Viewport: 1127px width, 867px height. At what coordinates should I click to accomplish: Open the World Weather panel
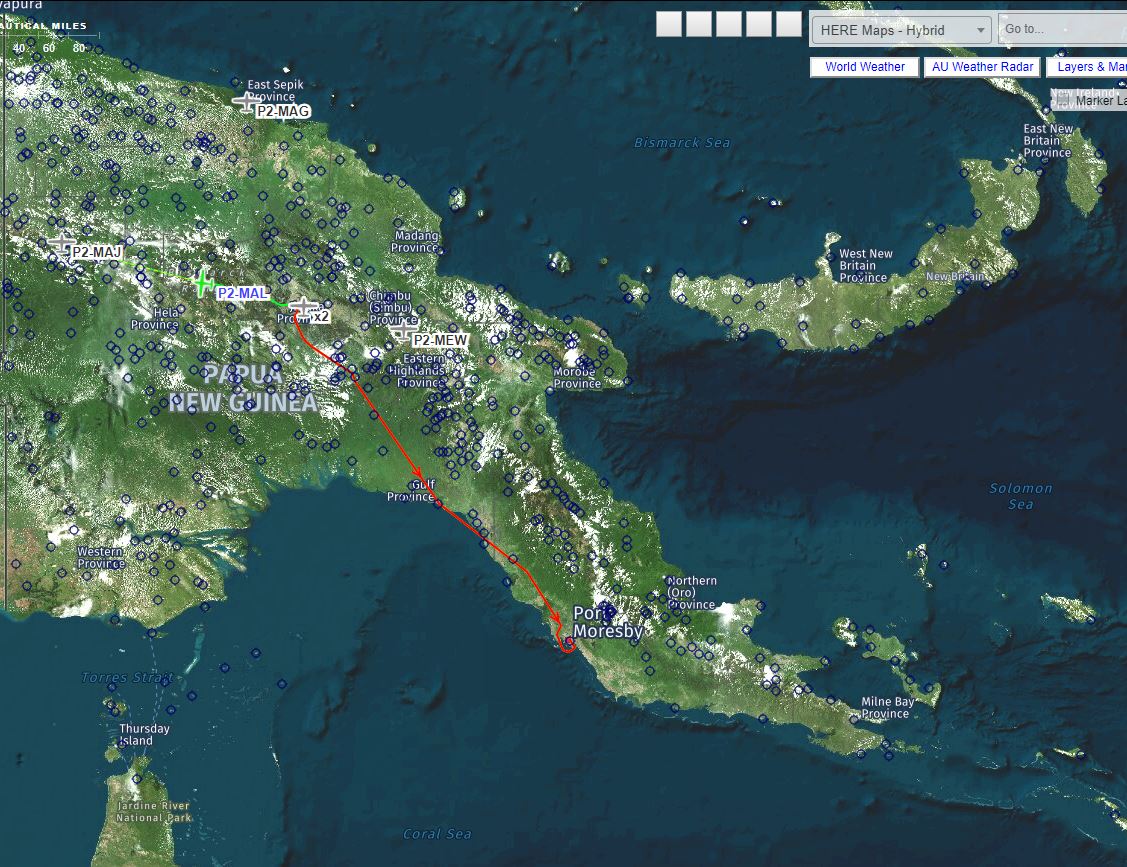[x=864, y=67]
